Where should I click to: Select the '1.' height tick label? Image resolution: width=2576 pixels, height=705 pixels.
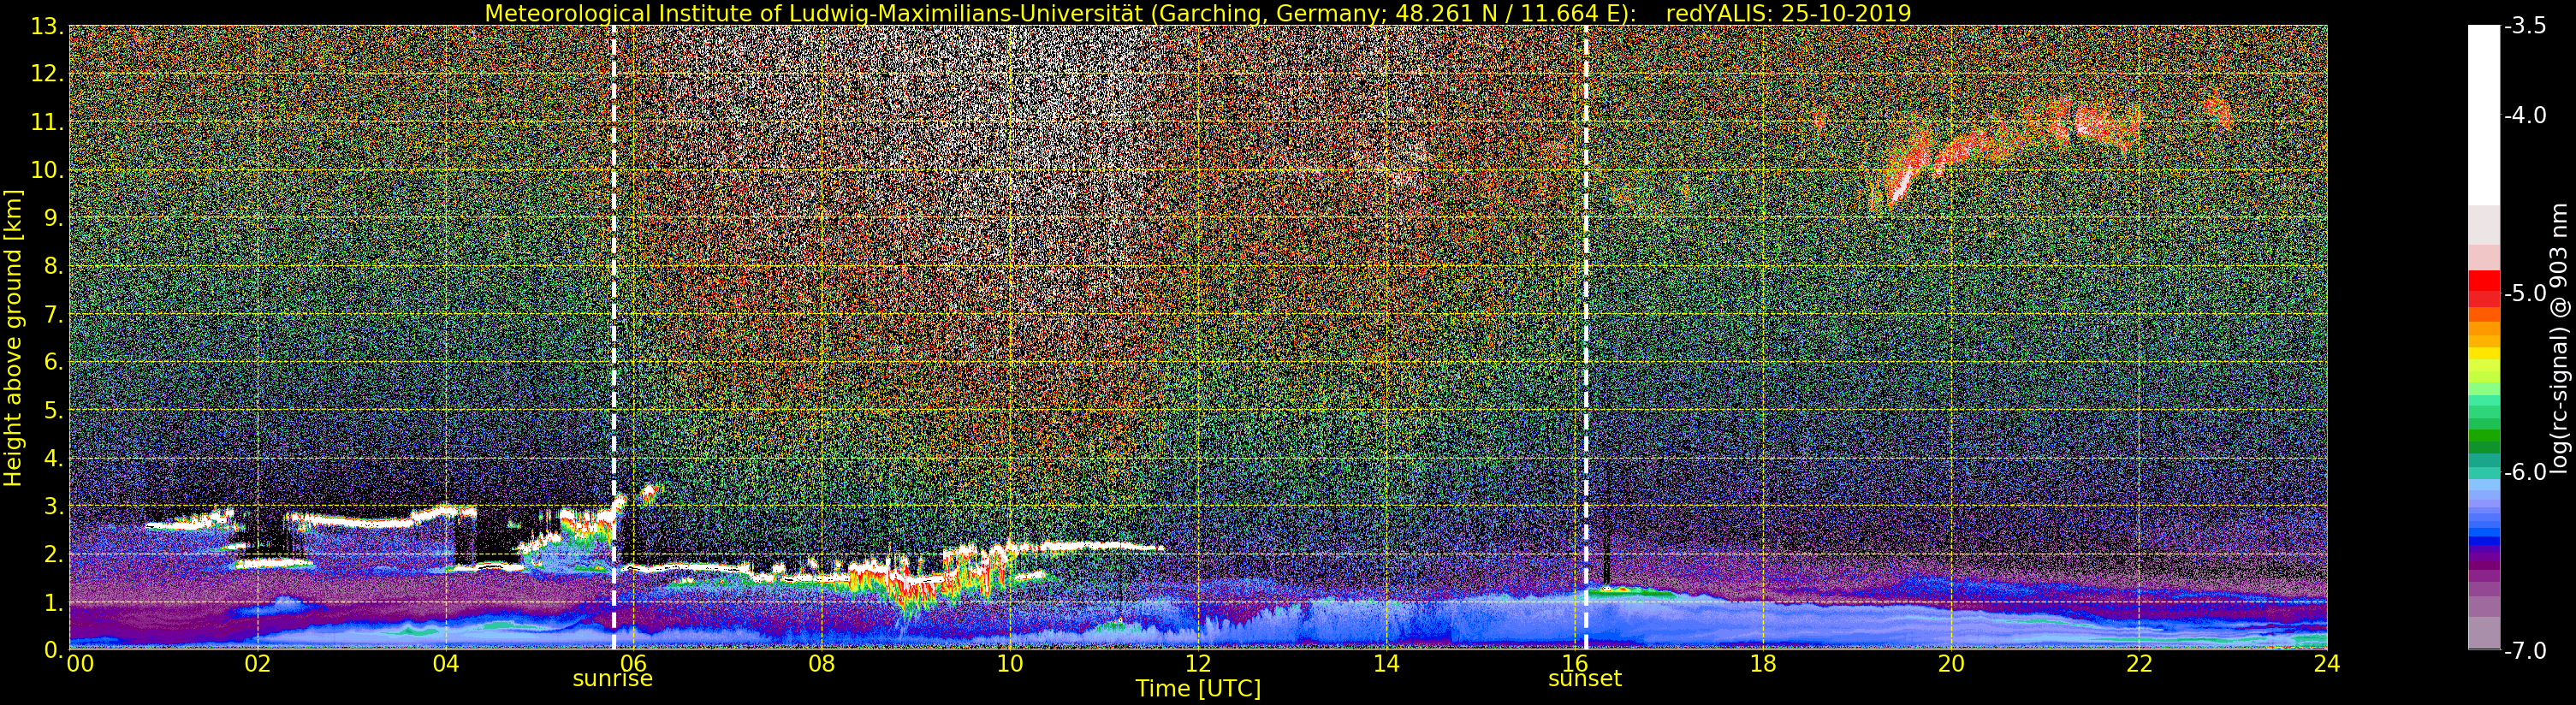[x=52, y=603]
